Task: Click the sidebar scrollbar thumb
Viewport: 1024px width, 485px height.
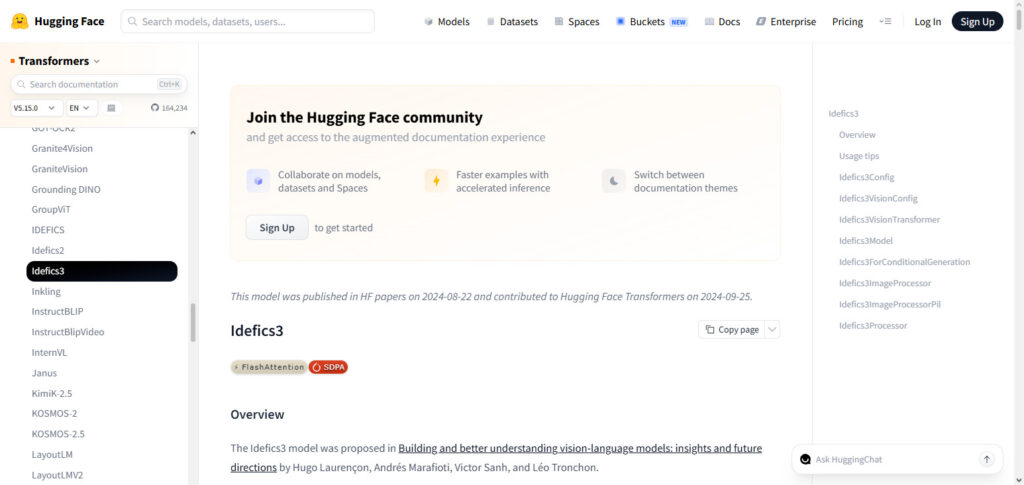Action: (193, 322)
